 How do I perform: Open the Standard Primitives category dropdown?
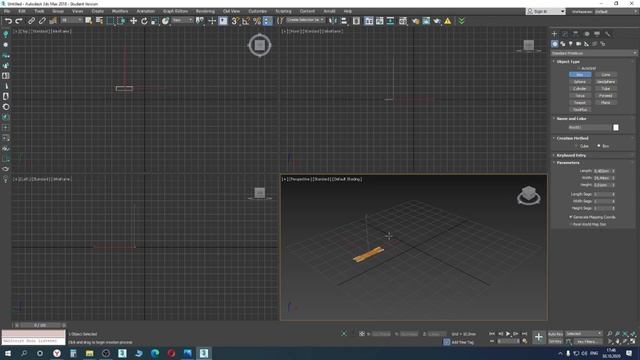pyautogui.click(x=593, y=53)
